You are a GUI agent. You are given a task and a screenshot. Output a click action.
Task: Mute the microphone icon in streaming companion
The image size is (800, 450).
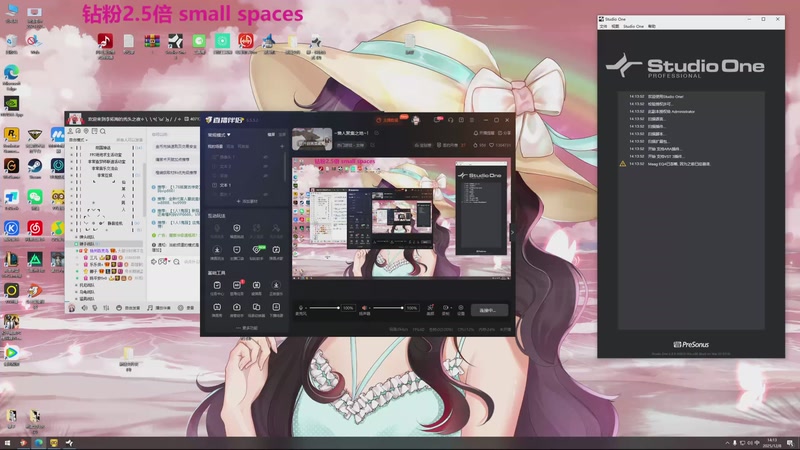pos(301,308)
